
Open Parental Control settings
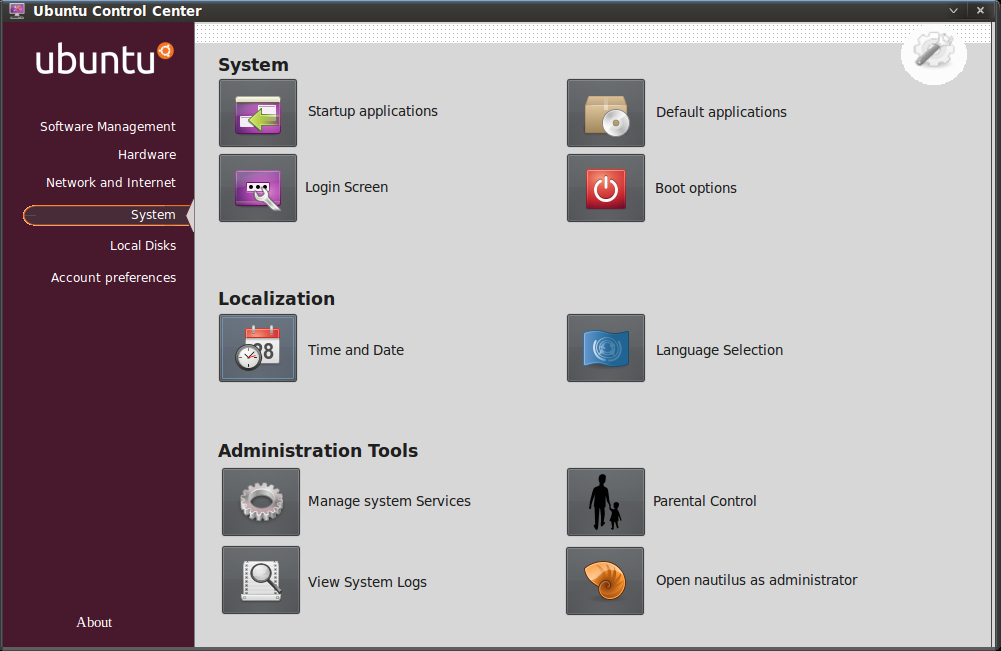pos(605,501)
